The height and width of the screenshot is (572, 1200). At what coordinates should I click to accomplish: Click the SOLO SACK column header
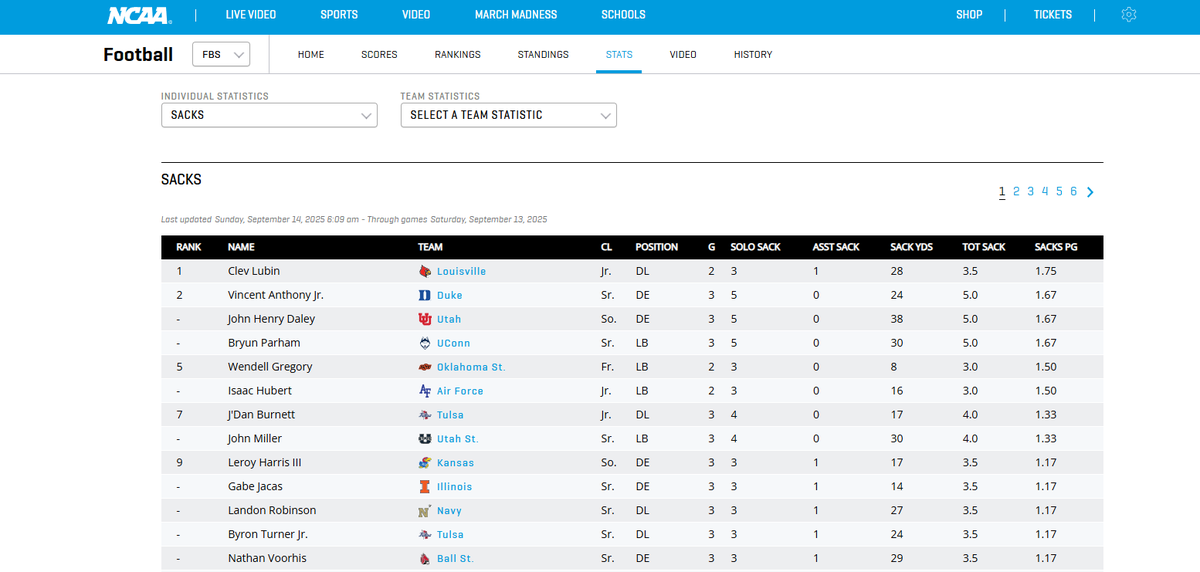(x=755, y=247)
